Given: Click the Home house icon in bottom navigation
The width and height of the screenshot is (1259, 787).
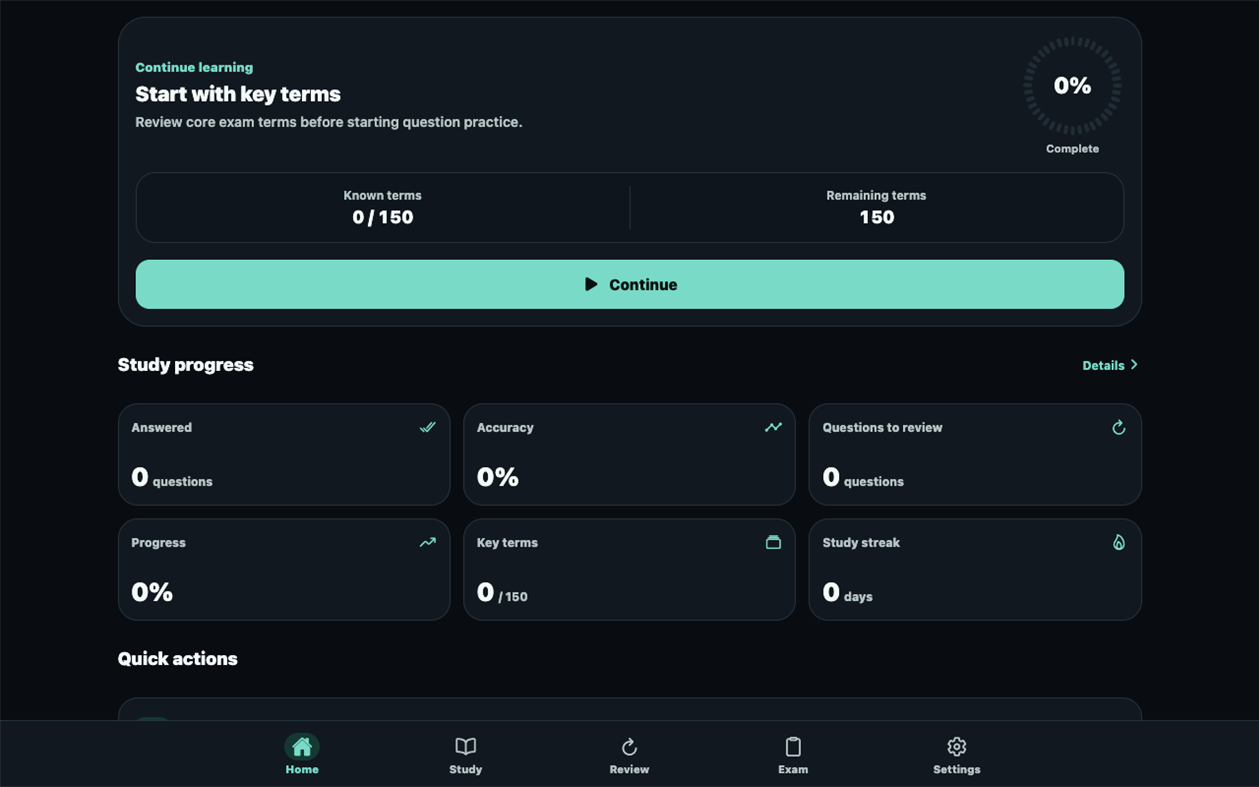Looking at the screenshot, I should click(302, 746).
